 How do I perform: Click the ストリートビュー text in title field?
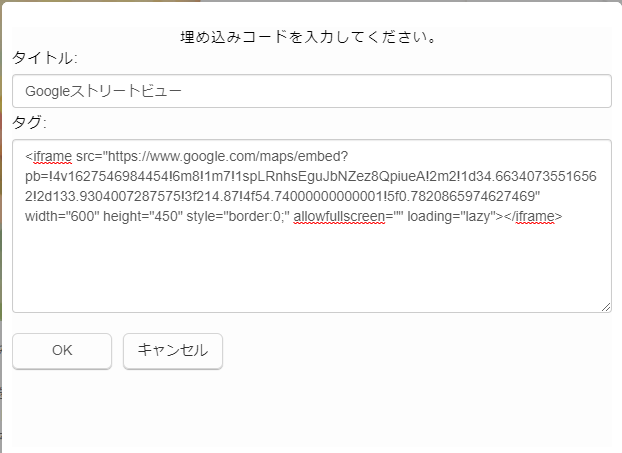point(126,91)
